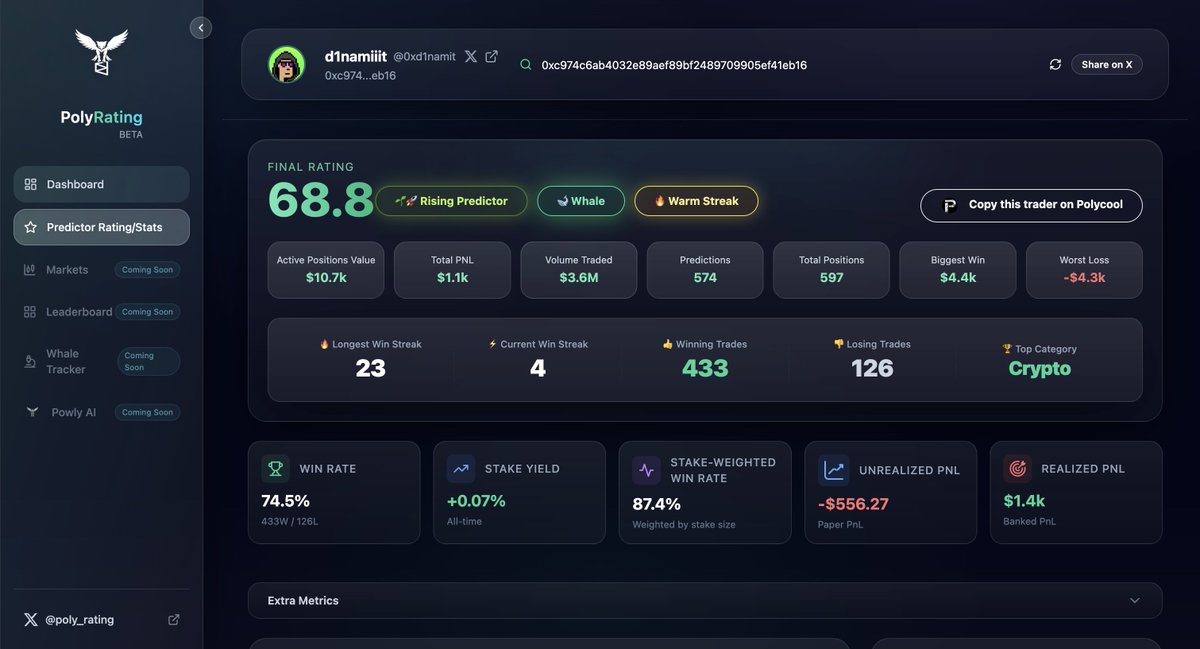Click the Losing Trades 126 value

pyautogui.click(x=872, y=368)
